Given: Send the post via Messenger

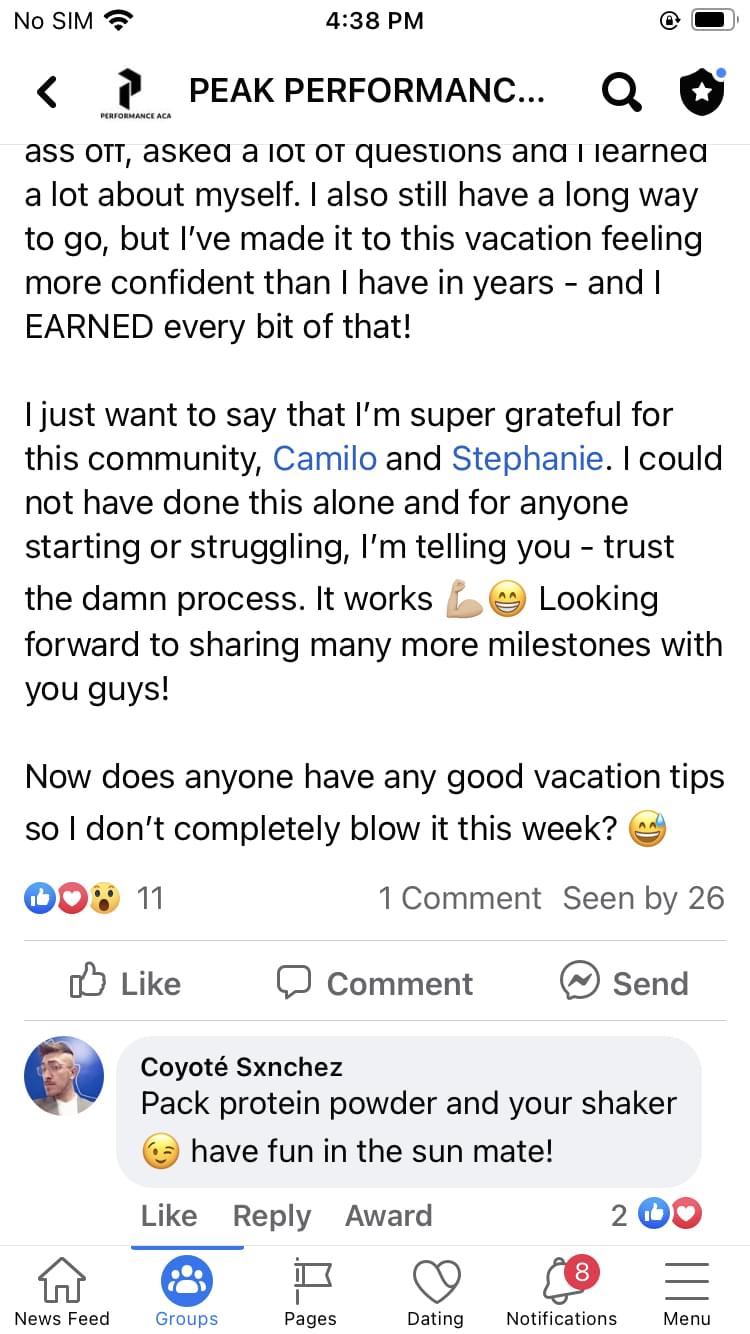Looking at the screenshot, I should coord(624,983).
